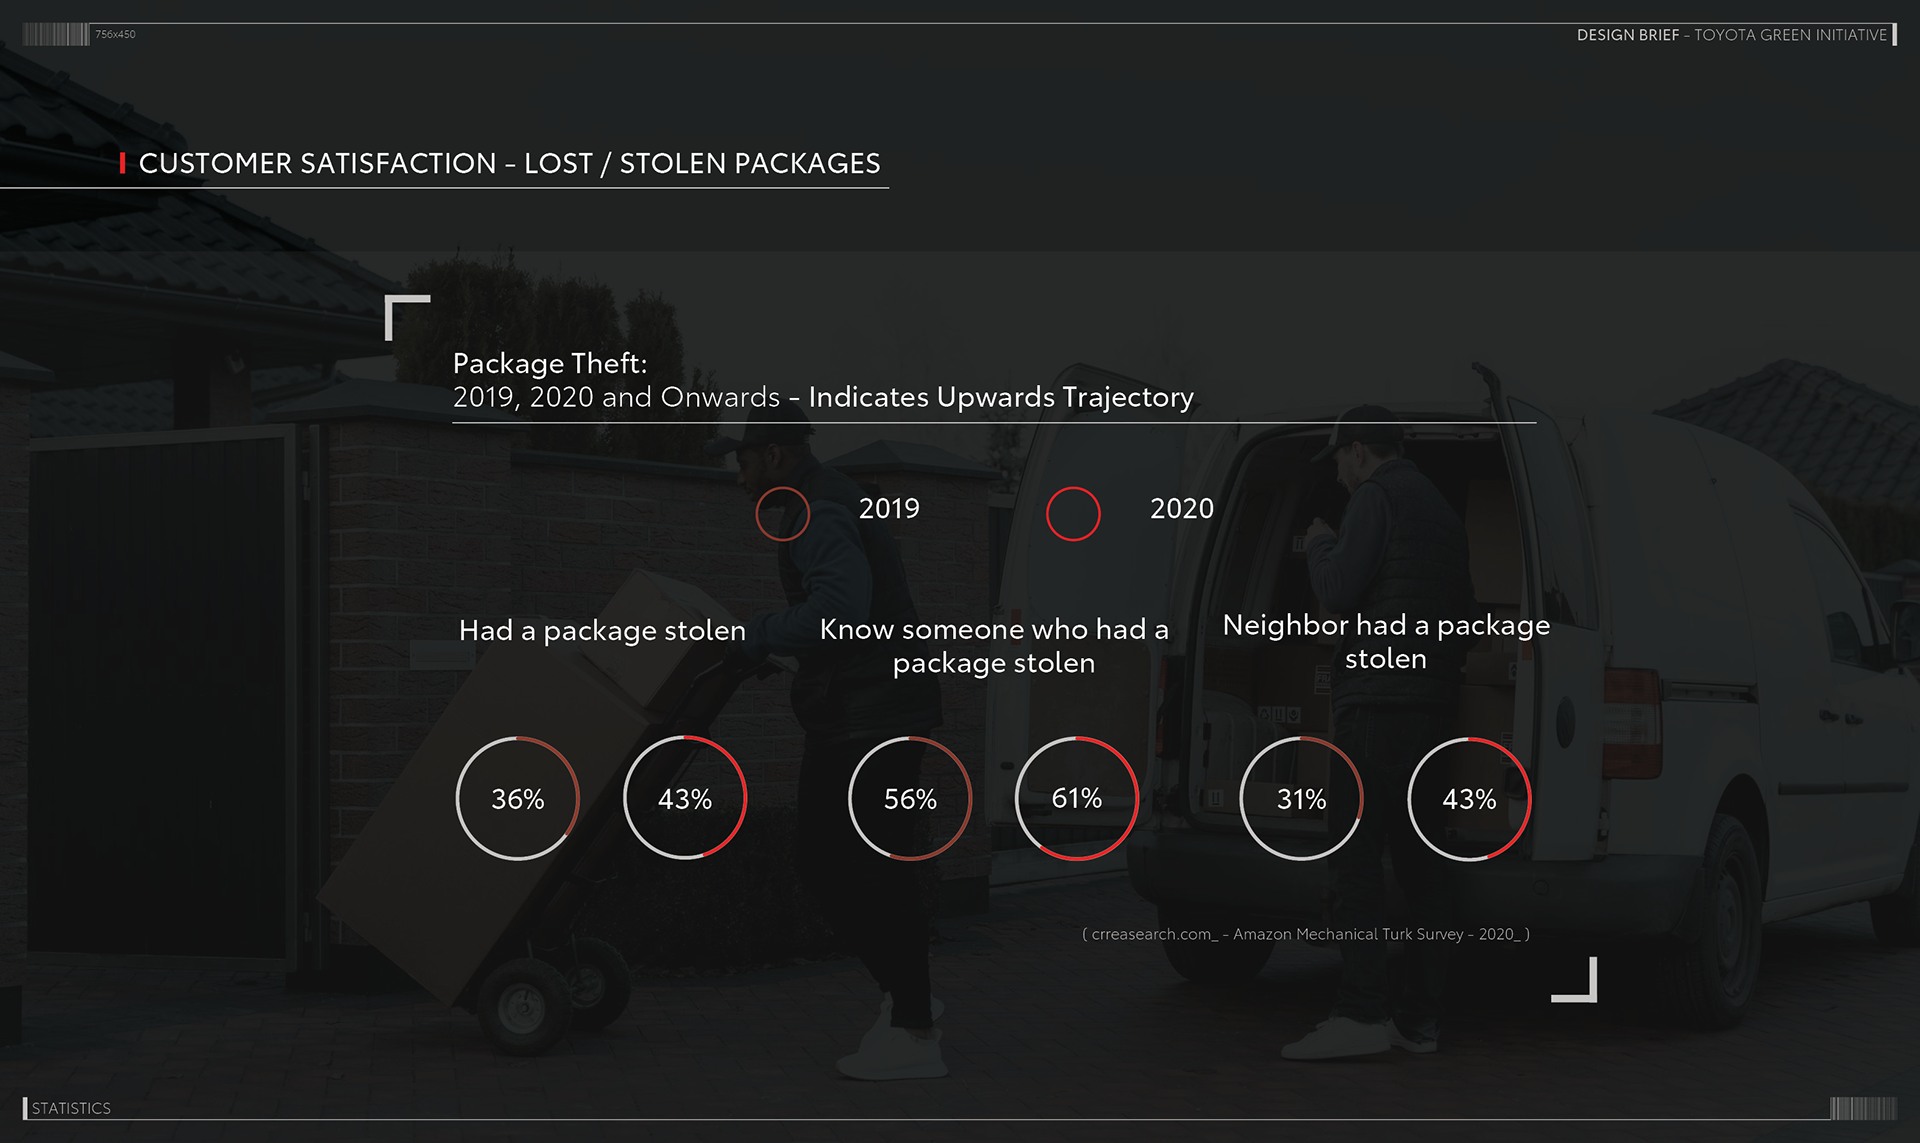
Task: Click the Know someone who had a package stolen label
Action: tap(994, 646)
